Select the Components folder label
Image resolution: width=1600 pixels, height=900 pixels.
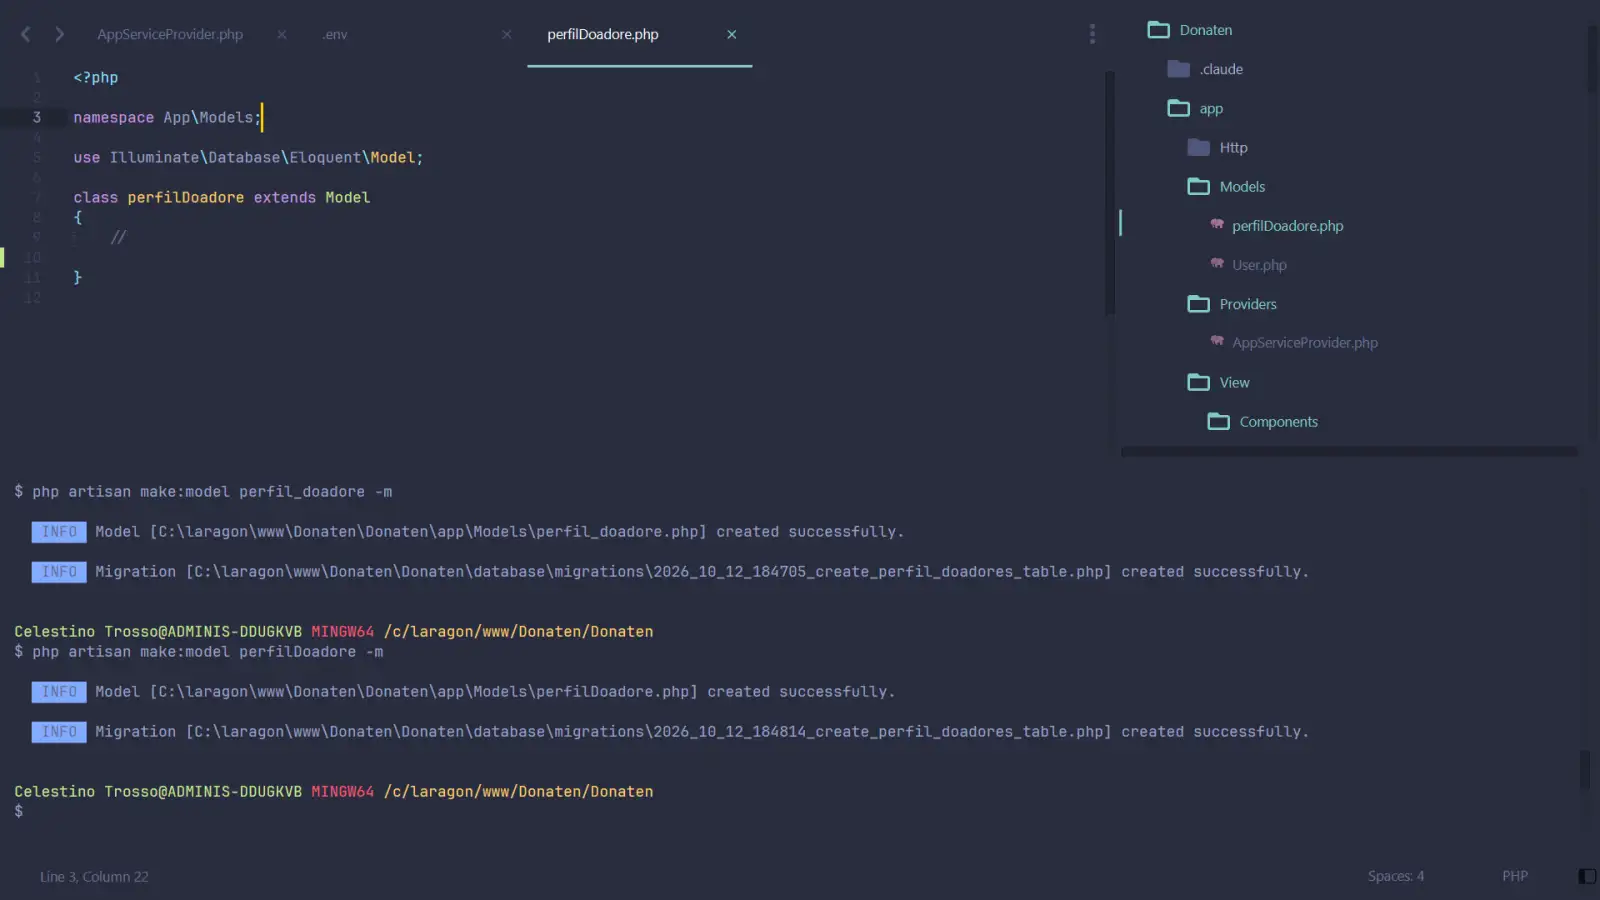coord(1279,422)
